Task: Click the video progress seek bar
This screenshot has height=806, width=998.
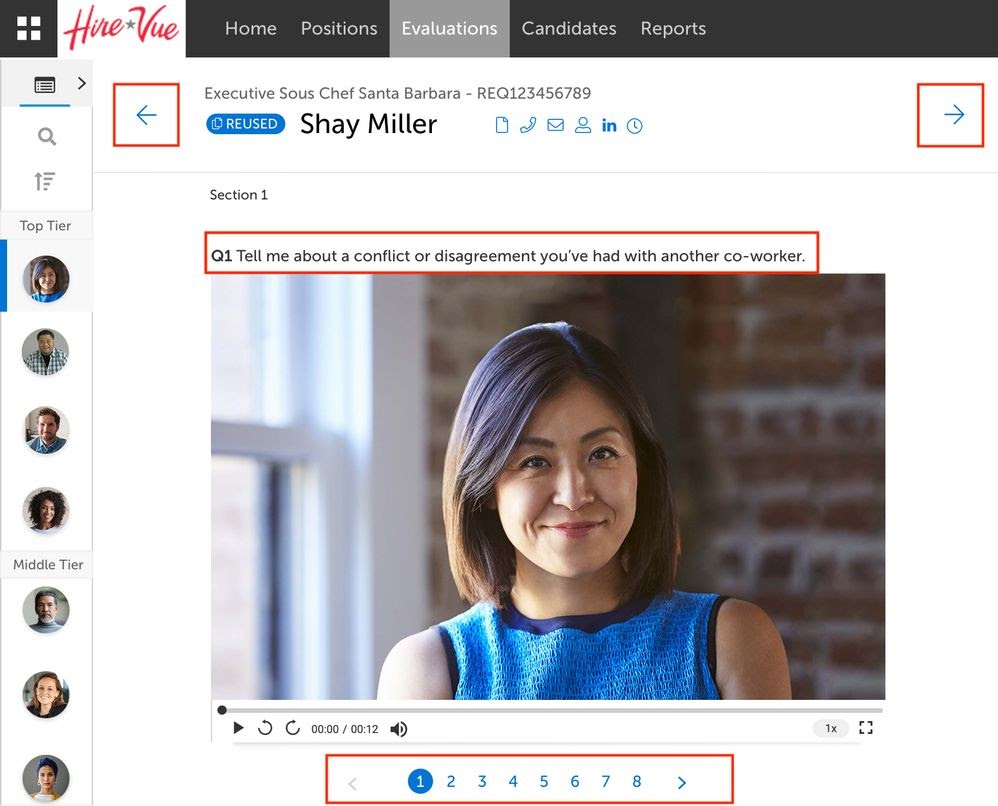Action: point(550,710)
